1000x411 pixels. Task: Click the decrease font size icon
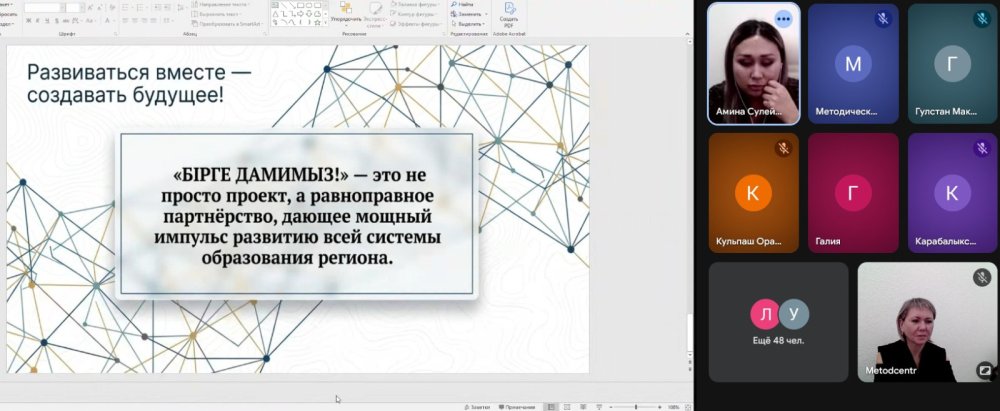point(99,8)
